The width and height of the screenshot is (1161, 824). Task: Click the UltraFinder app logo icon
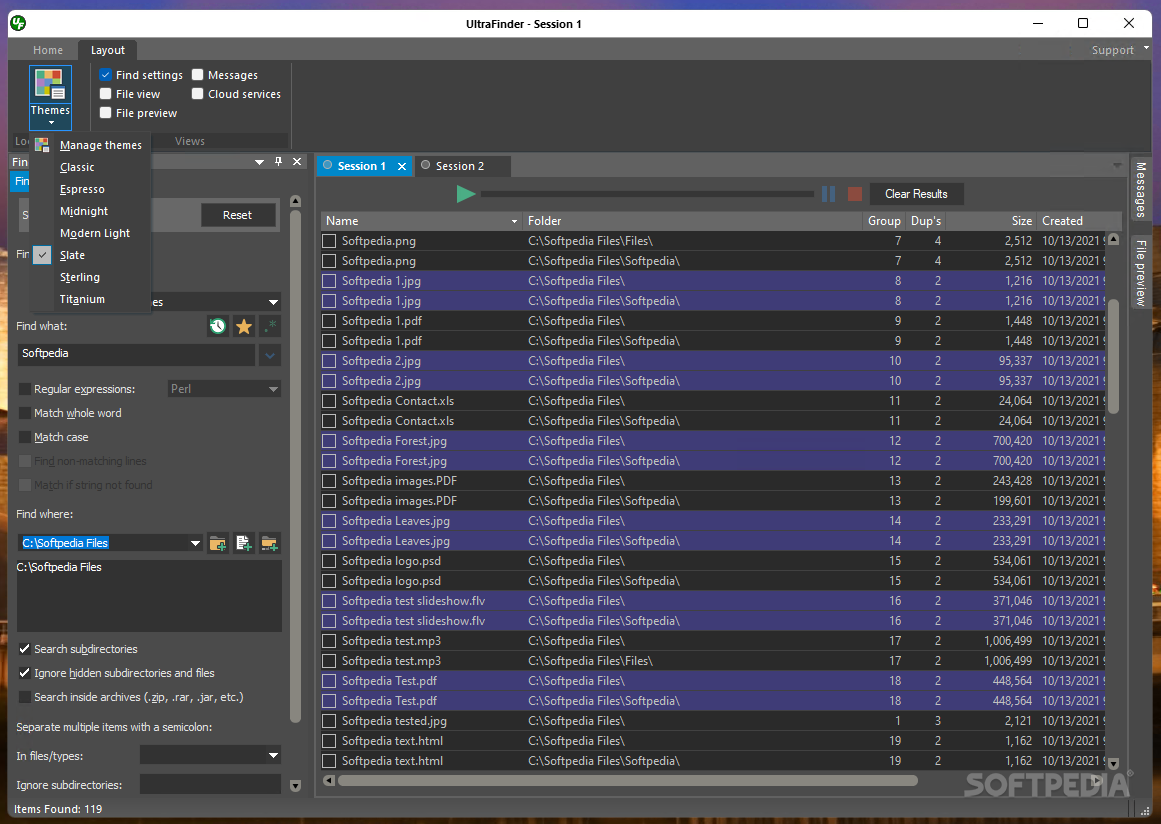pyautogui.click(x=19, y=24)
